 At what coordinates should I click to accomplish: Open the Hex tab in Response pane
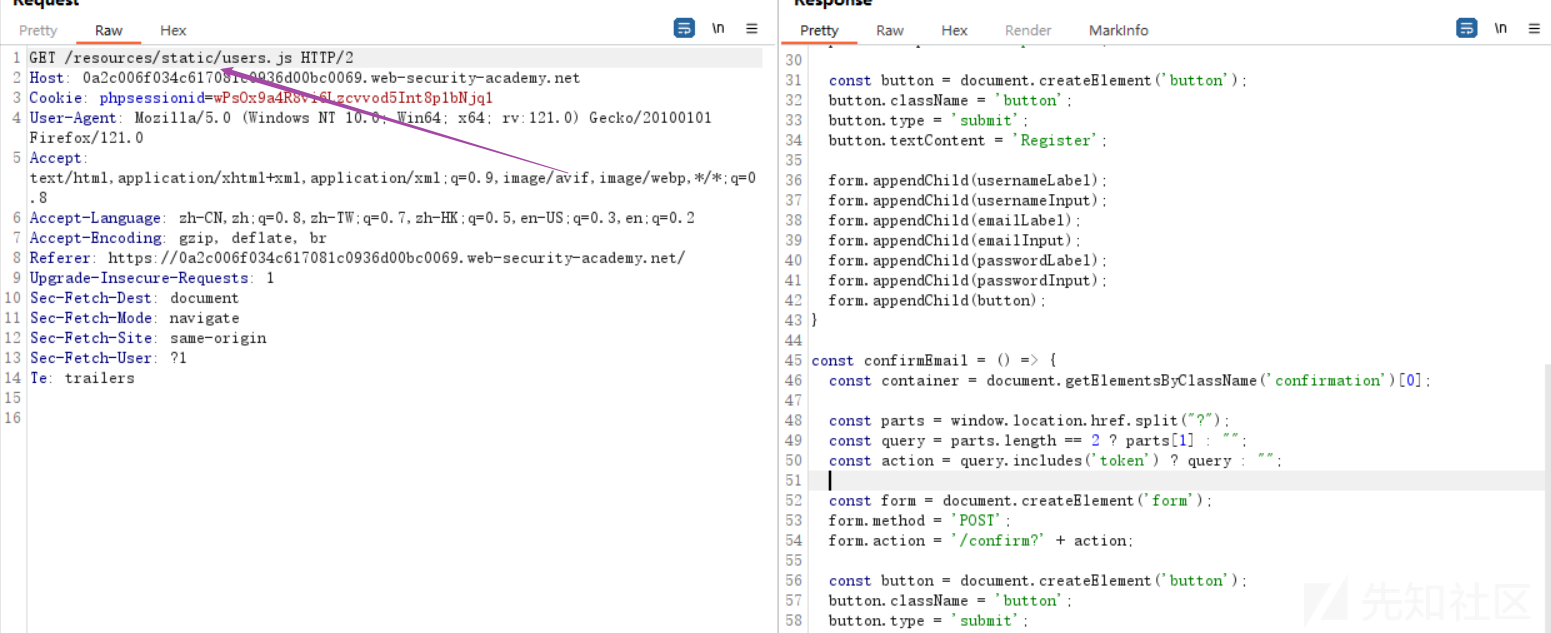(x=955, y=31)
